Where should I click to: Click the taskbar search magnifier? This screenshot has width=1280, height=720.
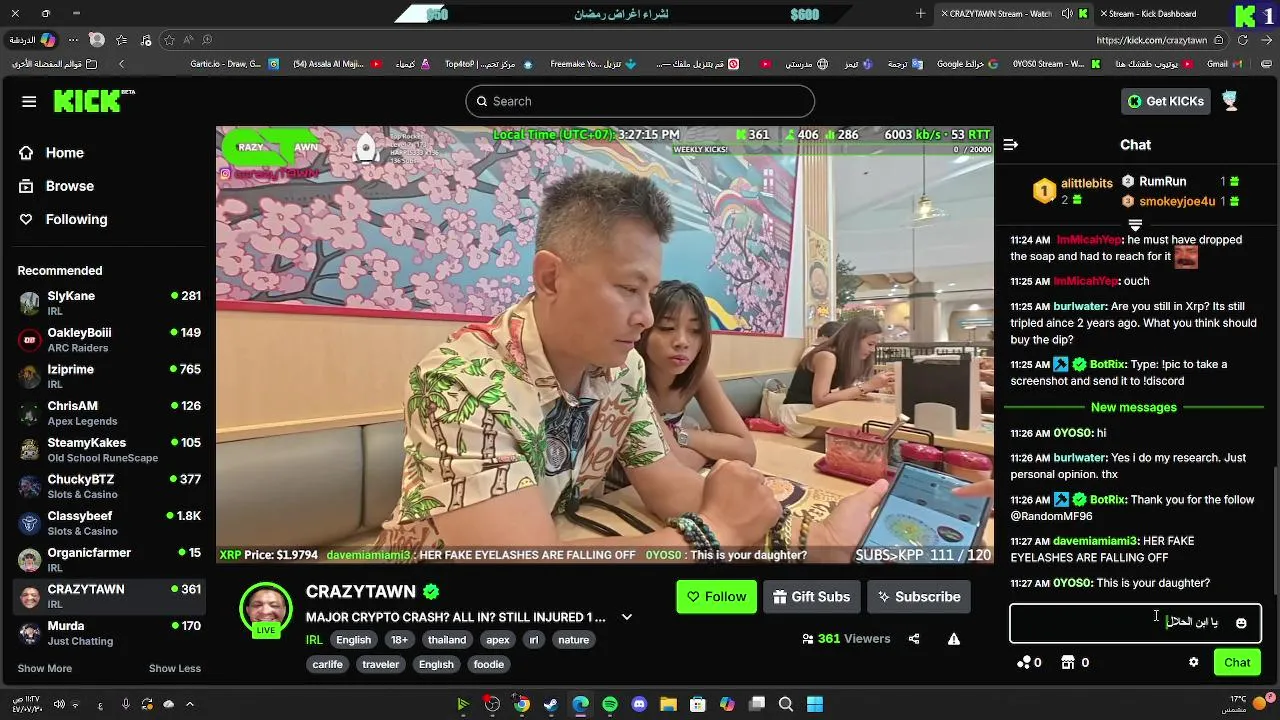pyautogui.click(x=786, y=704)
